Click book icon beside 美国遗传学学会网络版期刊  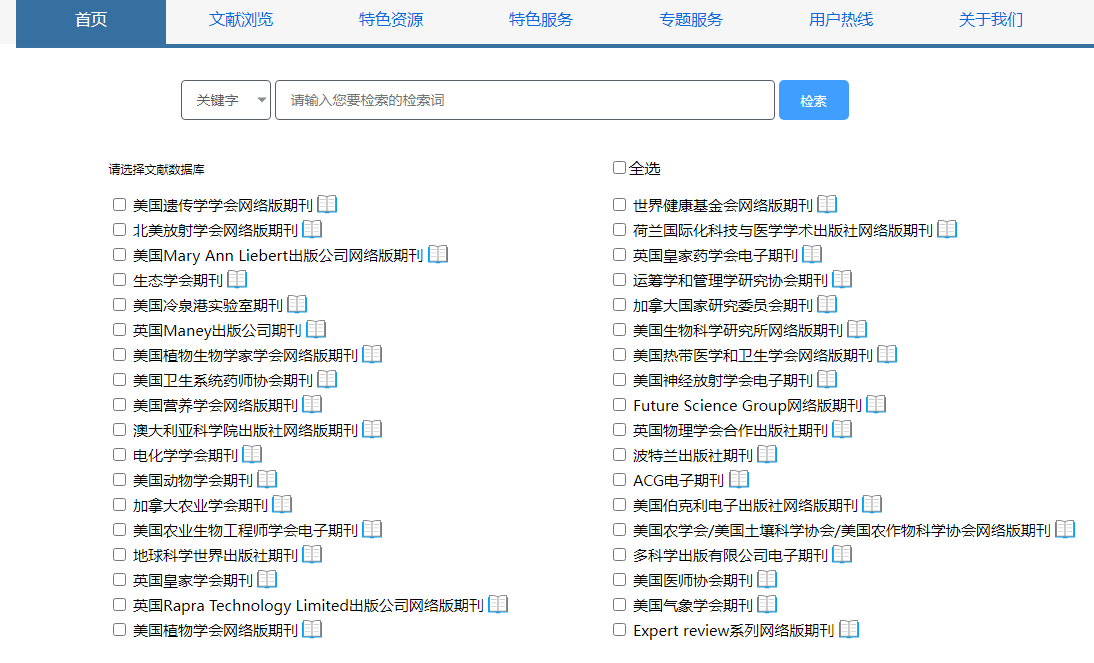(327, 204)
